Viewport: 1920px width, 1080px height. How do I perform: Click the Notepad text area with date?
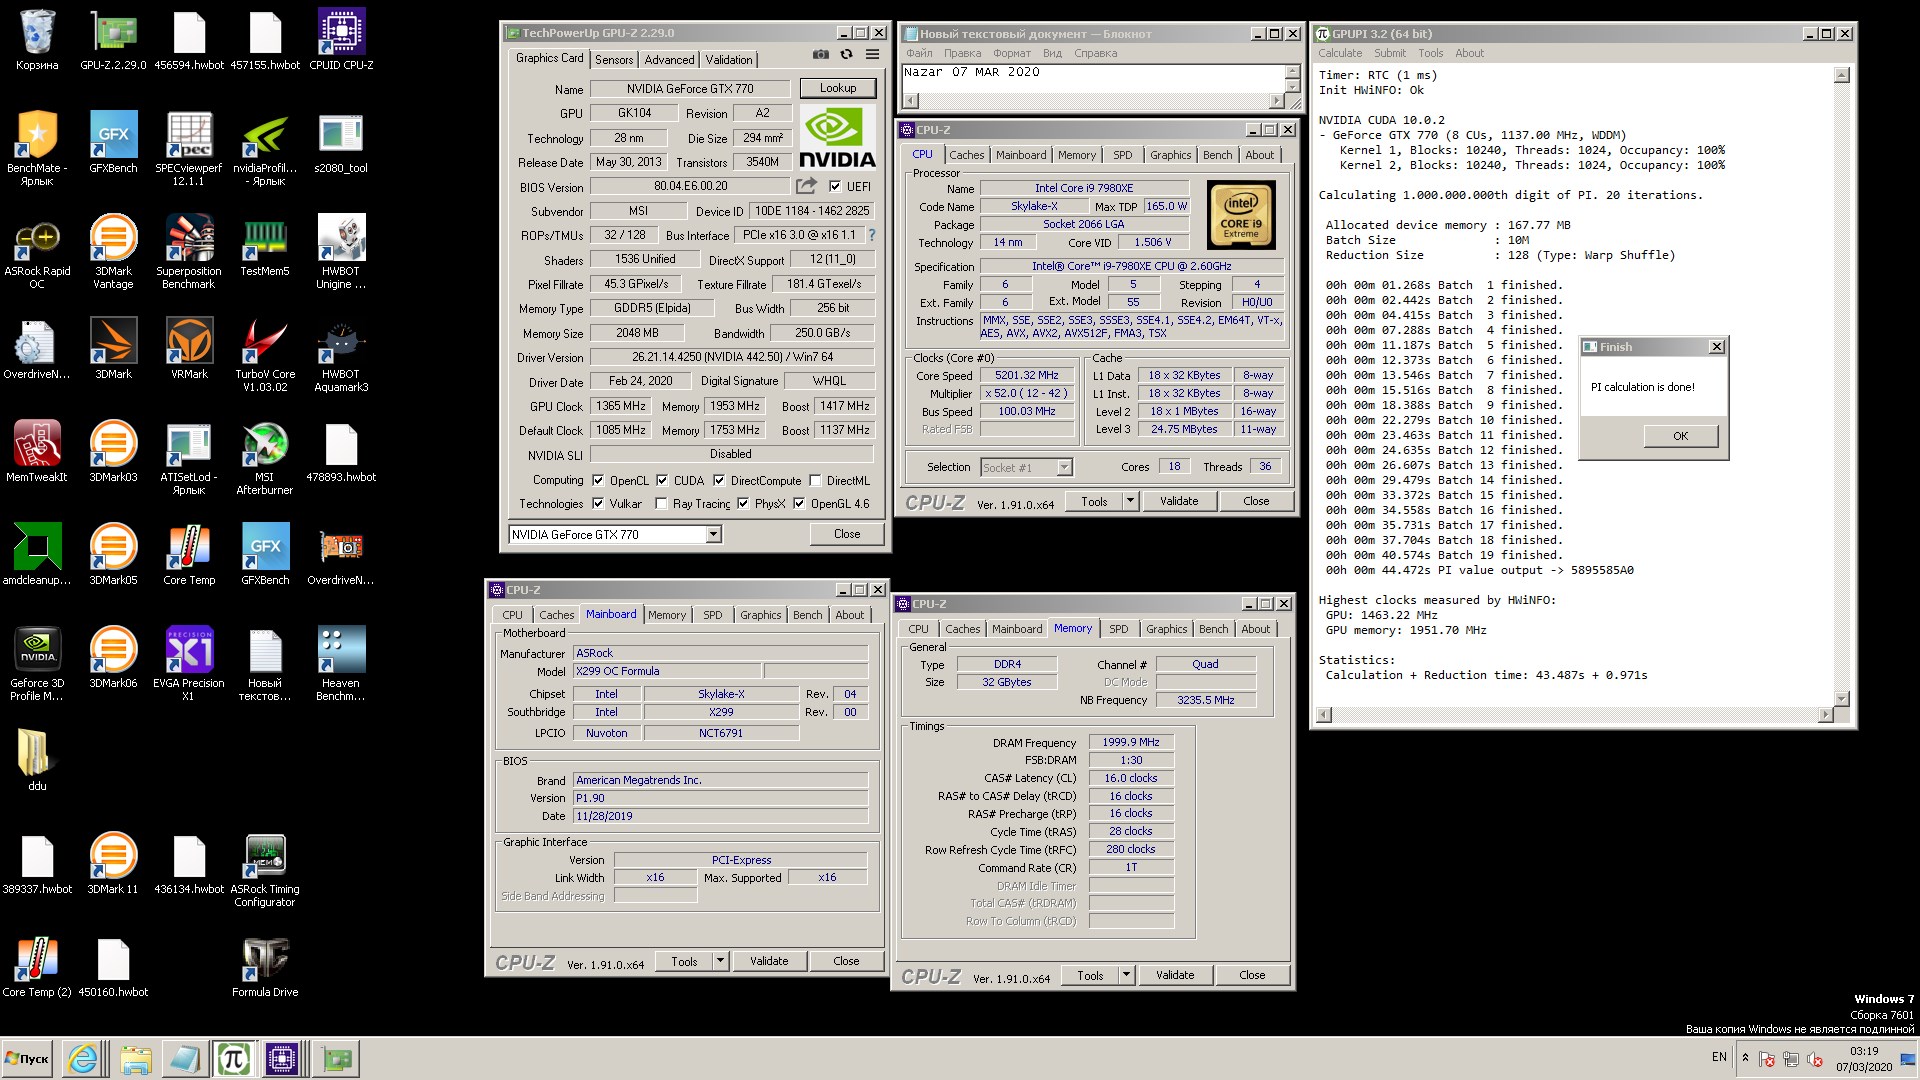1092,78
